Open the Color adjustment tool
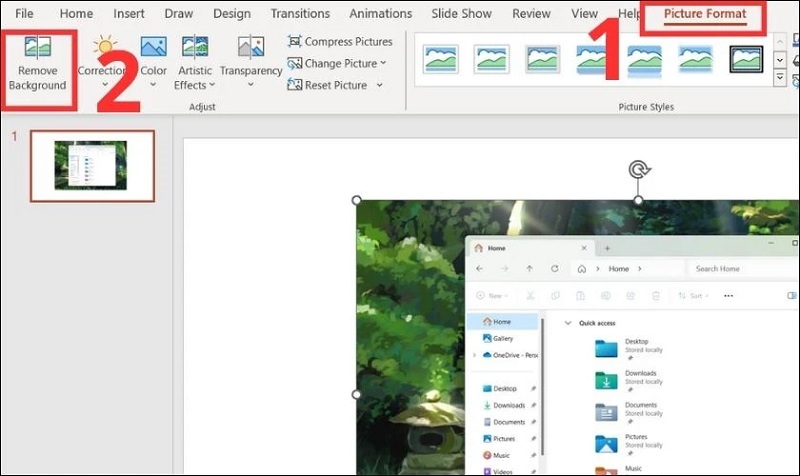Viewport: 800px width, 476px height. click(153, 55)
